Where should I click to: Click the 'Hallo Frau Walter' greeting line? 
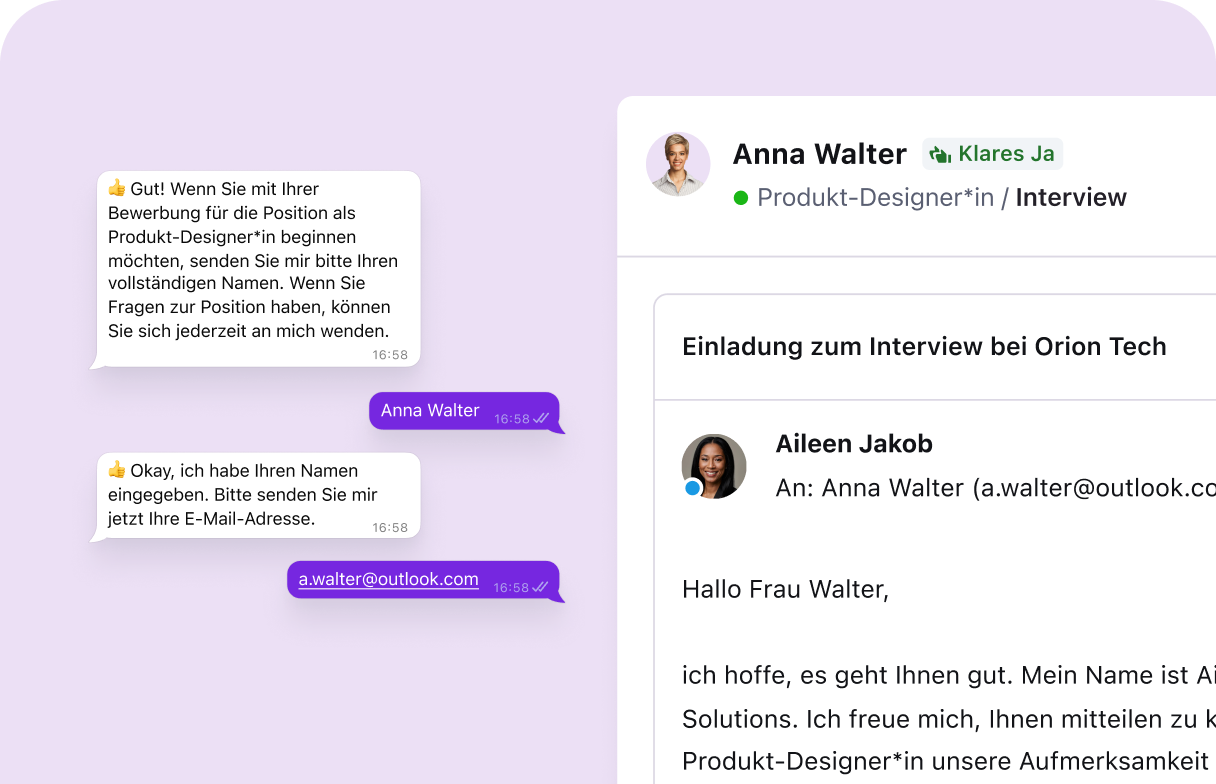tap(785, 589)
